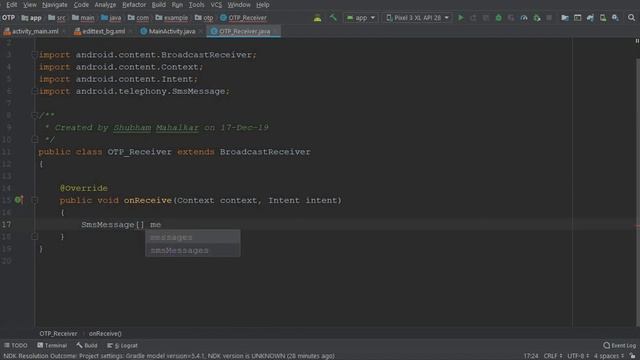Click the @Override annotation
Screen dimensions: 640x360
pos(84,188)
